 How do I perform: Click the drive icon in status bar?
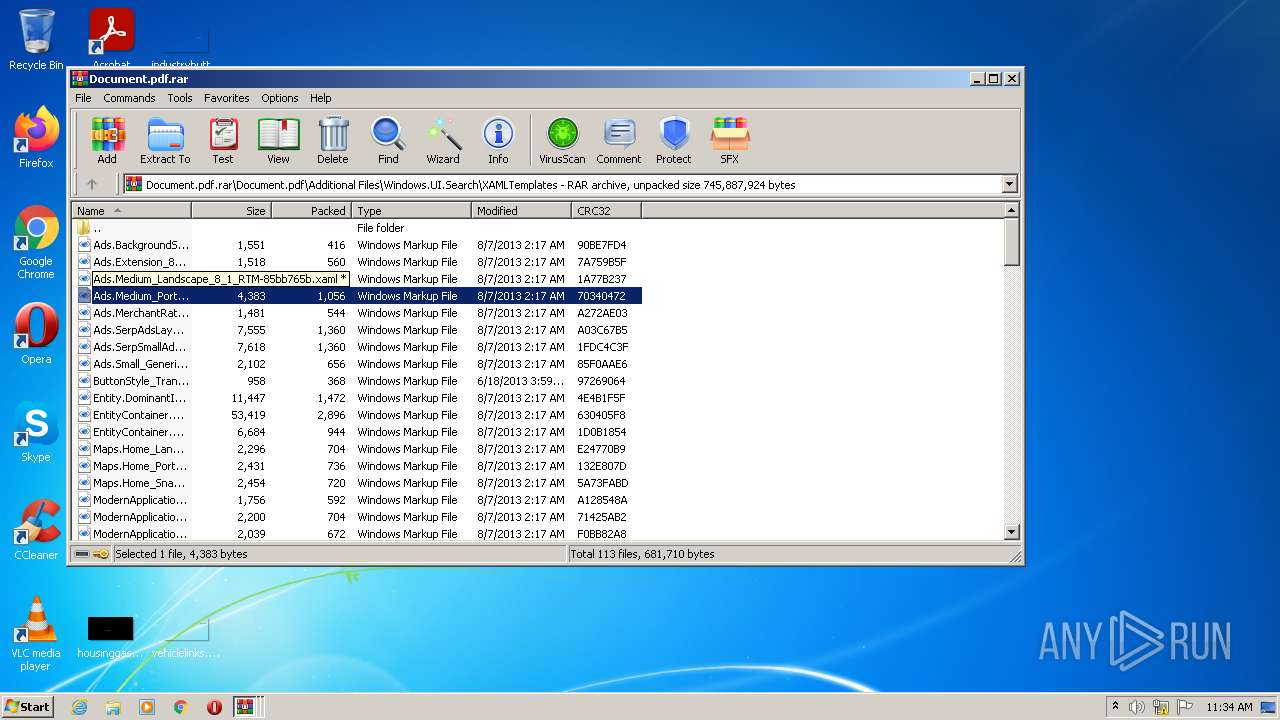click(82, 554)
